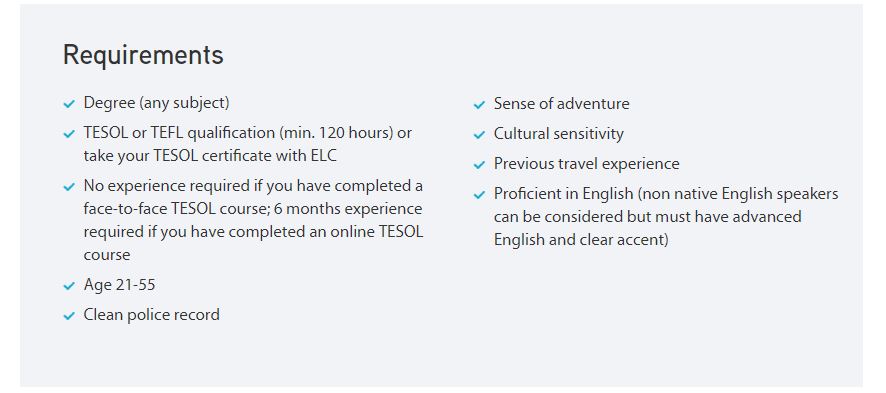This screenshot has height=393, width=886.
Task: Click the Proficient in English requirement text
Action: [x=666, y=217]
